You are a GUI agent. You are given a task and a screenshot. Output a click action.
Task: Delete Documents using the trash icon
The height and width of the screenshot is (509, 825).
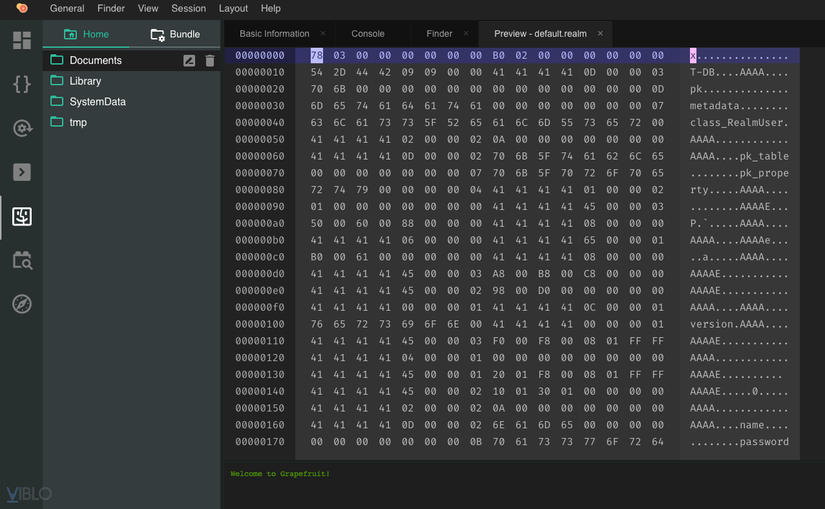[x=209, y=61]
